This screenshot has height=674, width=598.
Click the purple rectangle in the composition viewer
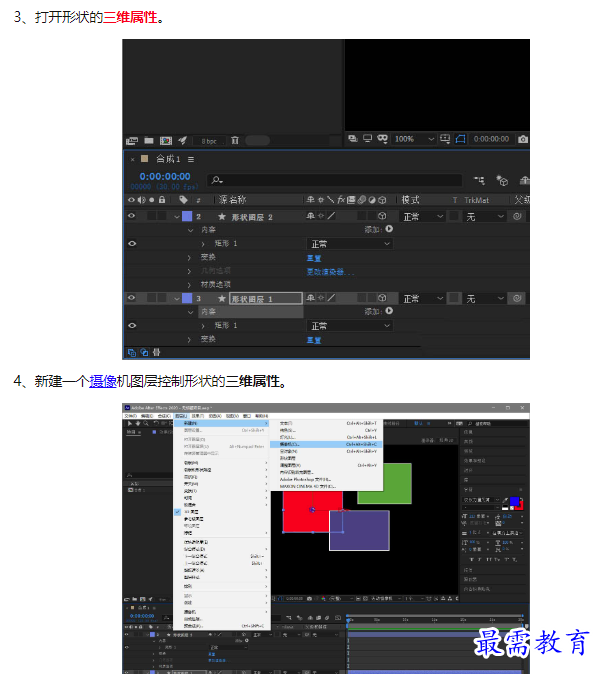[x=359, y=530]
